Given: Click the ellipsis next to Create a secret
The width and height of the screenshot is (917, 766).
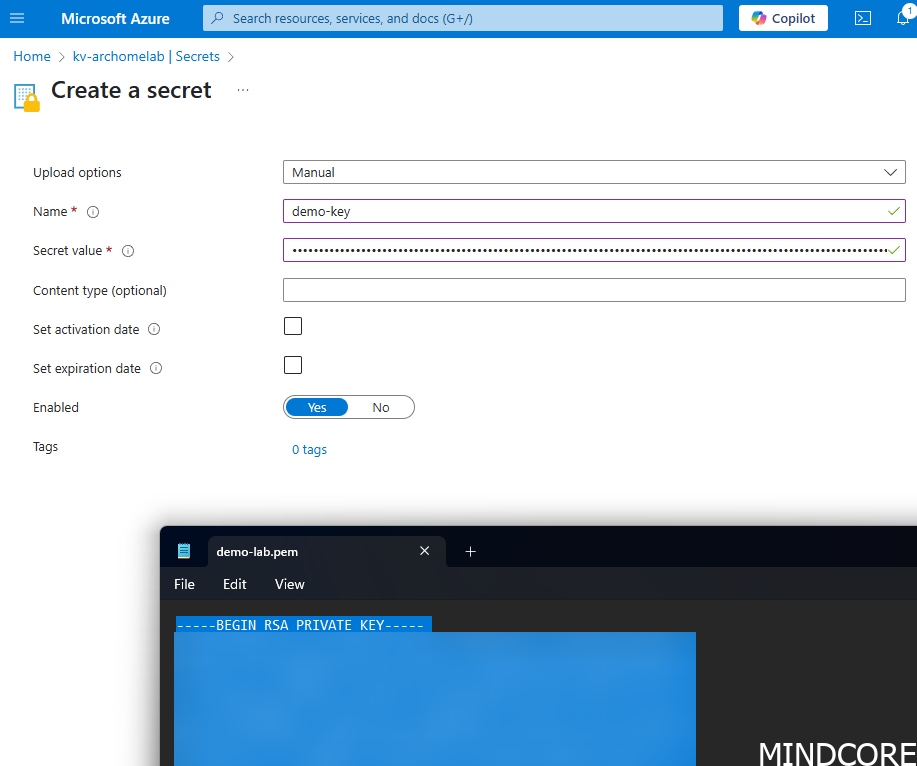Looking at the screenshot, I should point(243,90).
